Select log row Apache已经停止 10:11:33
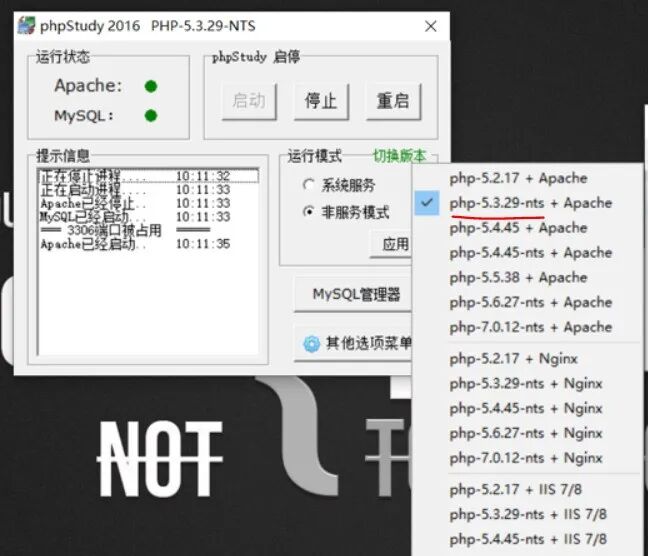Viewport: 648px width, 556px height. pyautogui.click(x=148, y=203)
